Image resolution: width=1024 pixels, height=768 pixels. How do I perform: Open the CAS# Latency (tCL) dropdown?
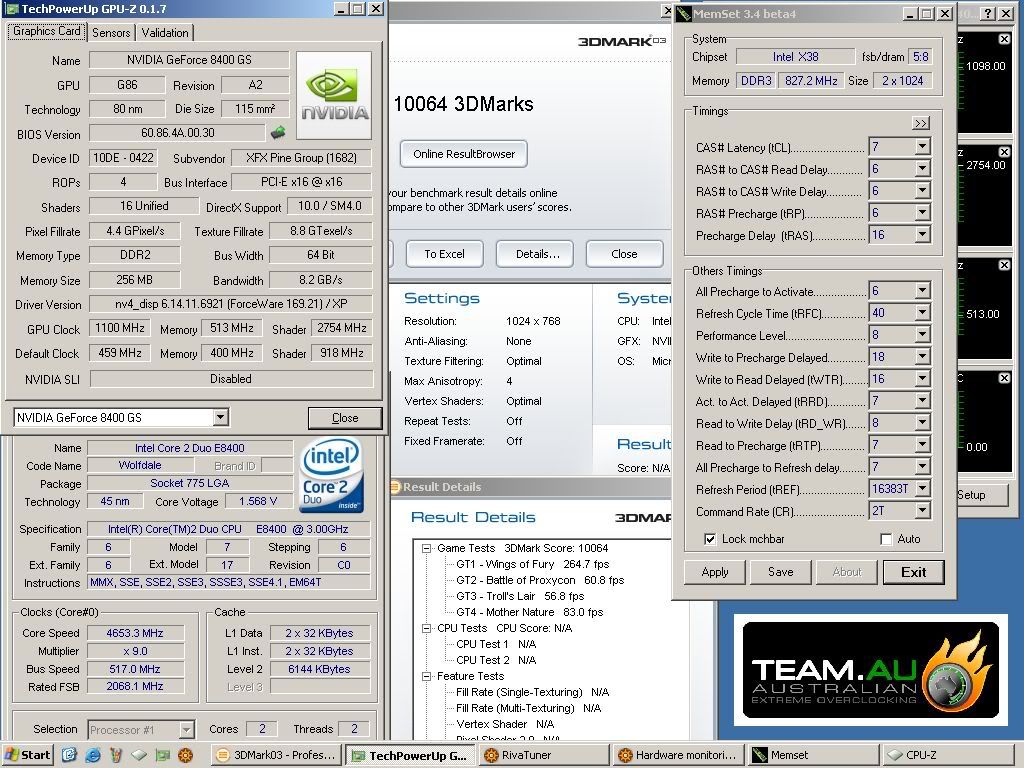922,147
